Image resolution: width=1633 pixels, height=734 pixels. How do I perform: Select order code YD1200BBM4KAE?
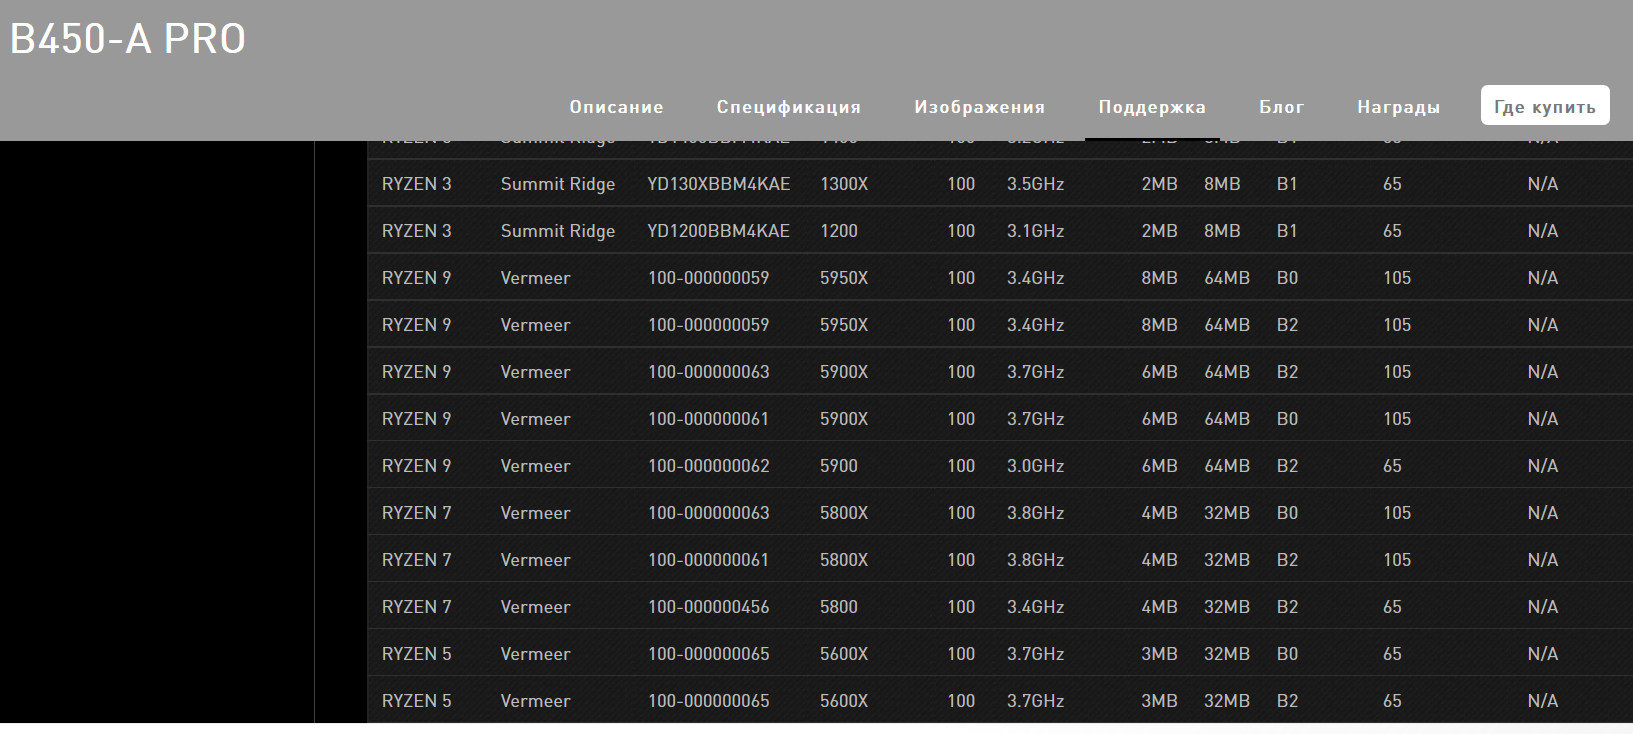coord(719,231)
